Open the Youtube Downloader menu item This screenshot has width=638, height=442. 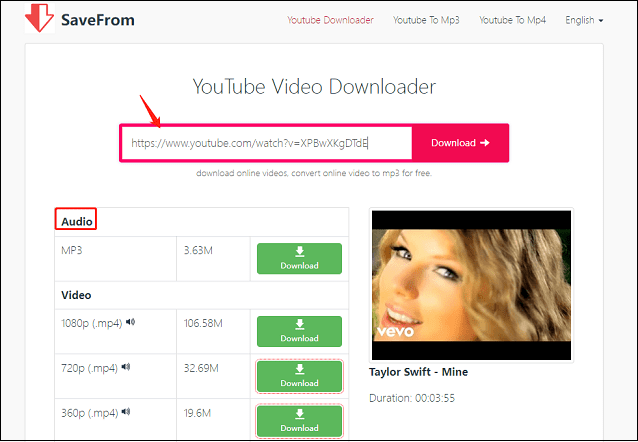330,20
